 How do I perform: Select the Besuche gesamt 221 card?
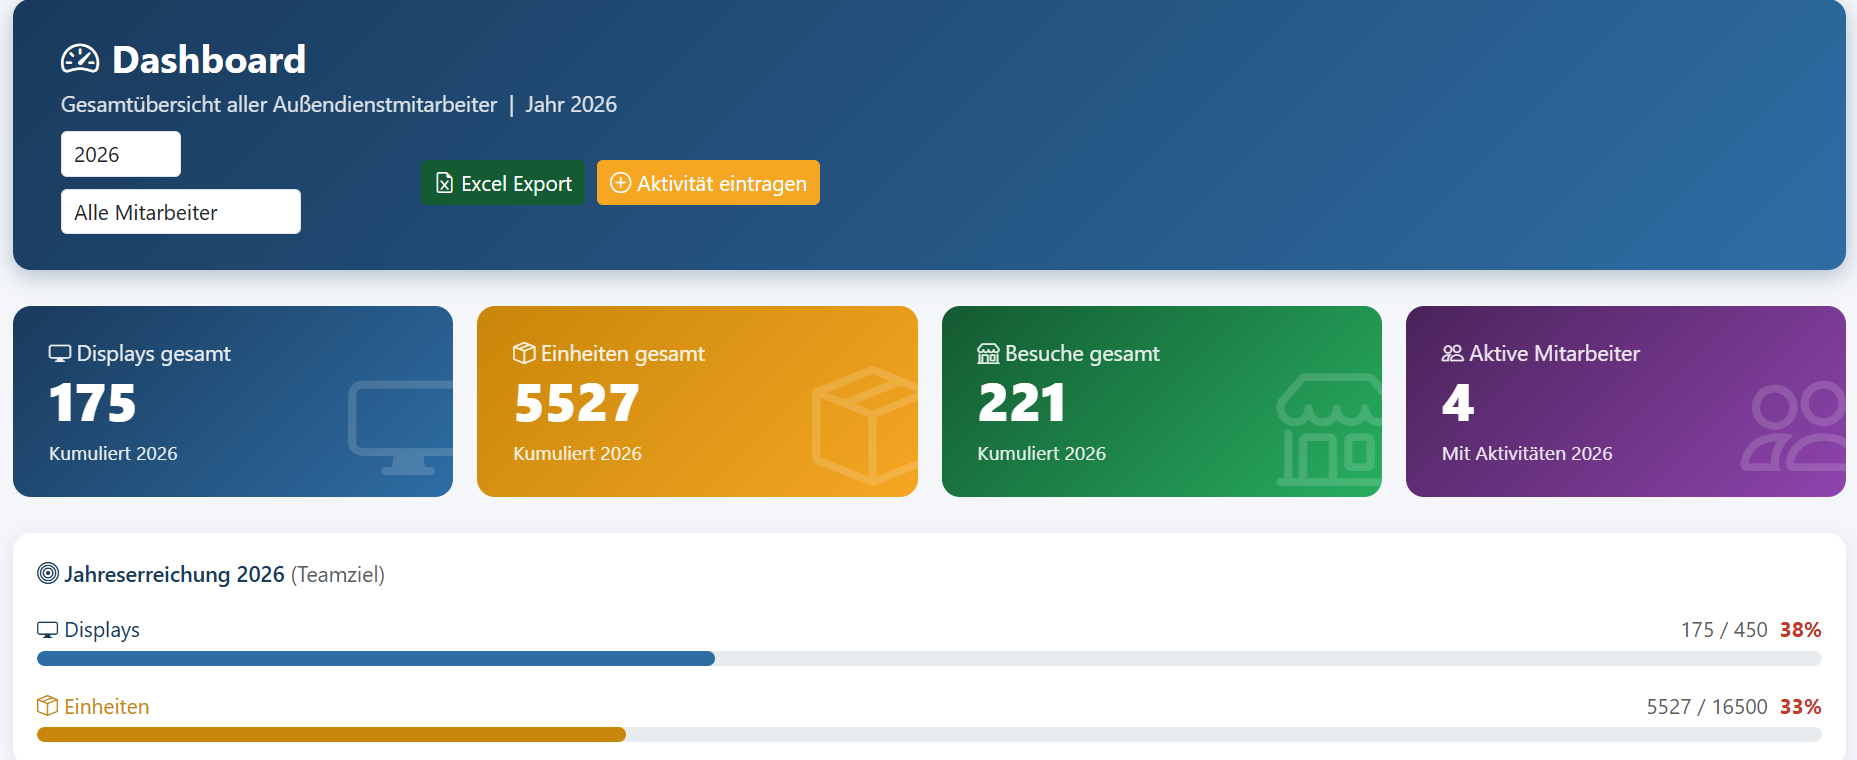click(1162, 401)
